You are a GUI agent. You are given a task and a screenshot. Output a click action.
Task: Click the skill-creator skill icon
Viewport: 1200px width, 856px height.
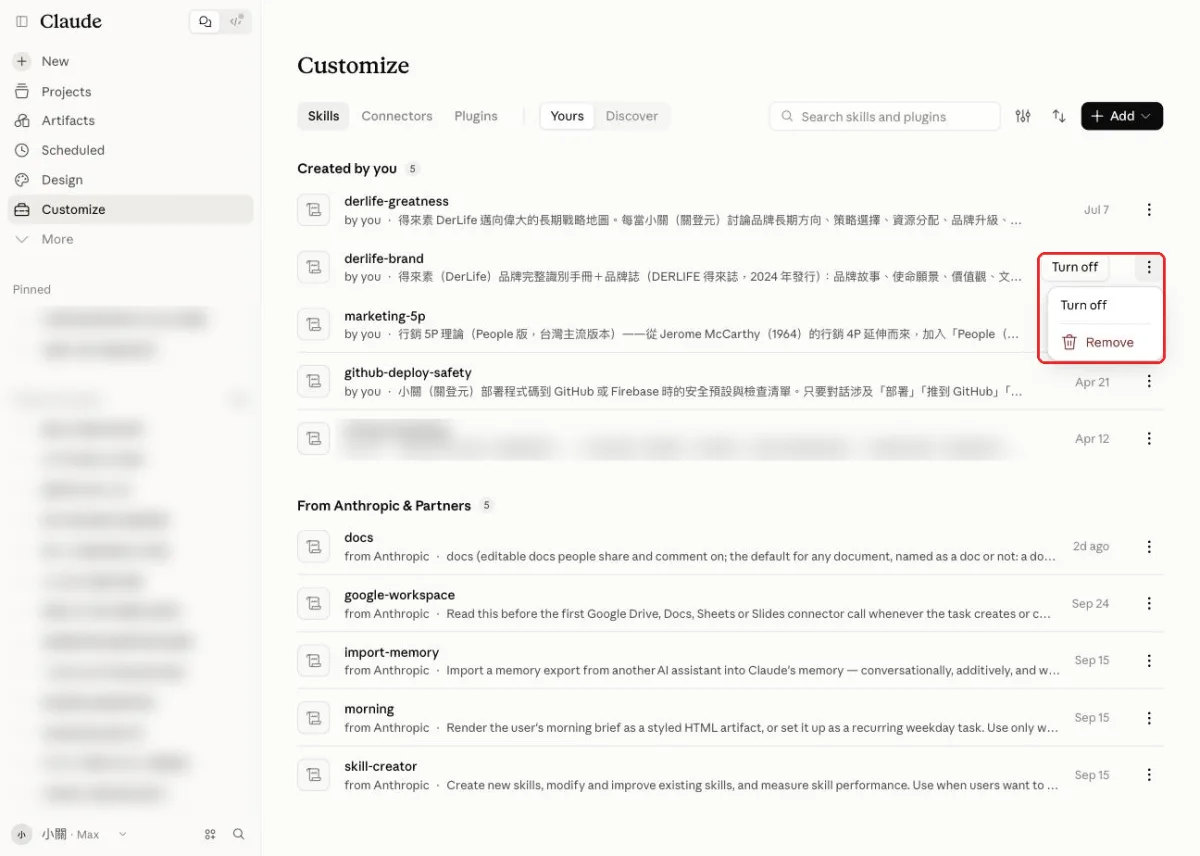click(314, 775)
